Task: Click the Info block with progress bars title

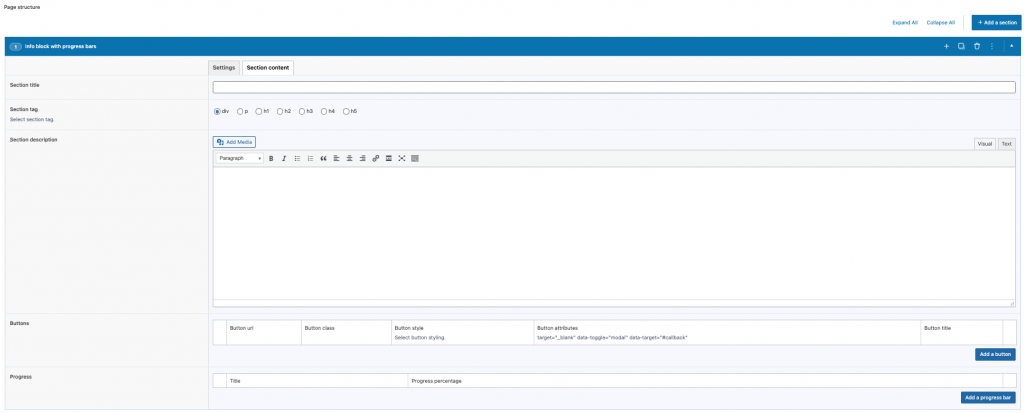Action: coord(61,46)
